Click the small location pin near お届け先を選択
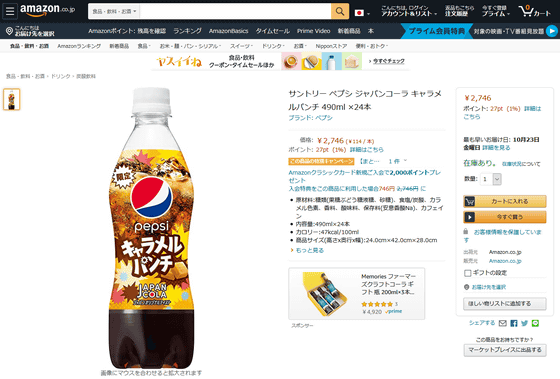 466,287
